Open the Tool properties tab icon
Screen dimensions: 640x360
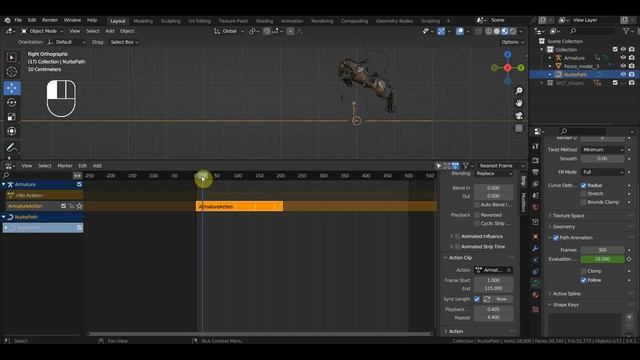pyautogui.click(x=536, y=146)
